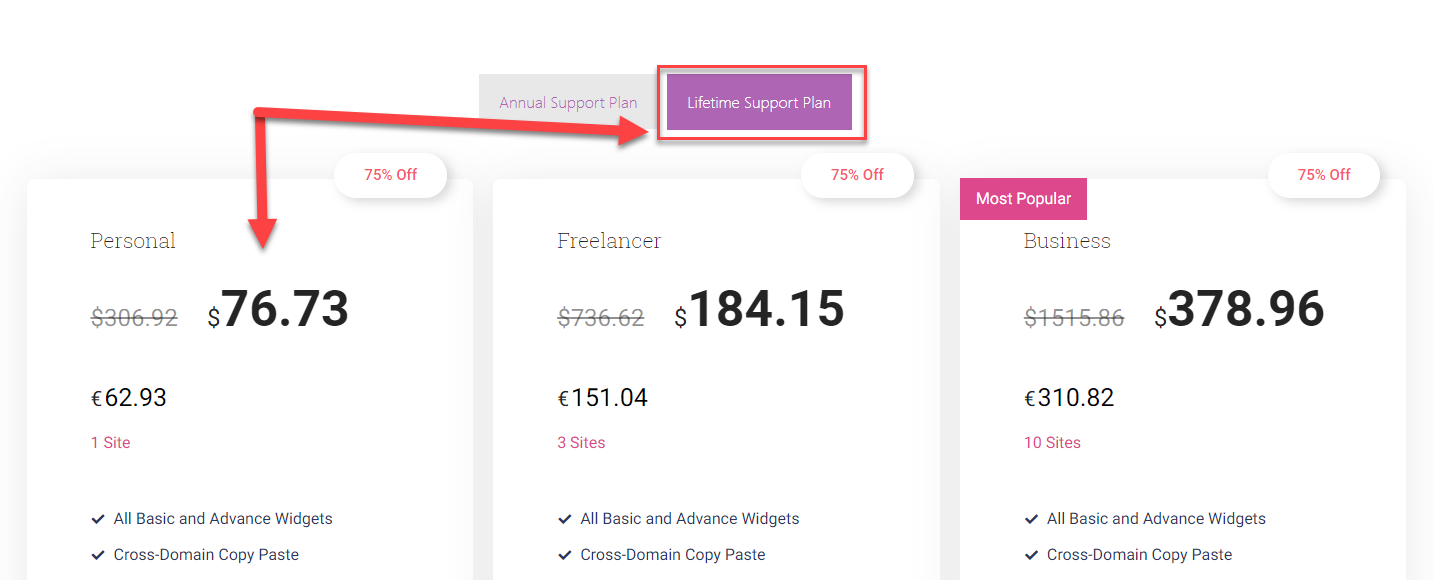The image size is (1434, 580).
Task: Click the Business plan title
Action: coord(1067,241)
